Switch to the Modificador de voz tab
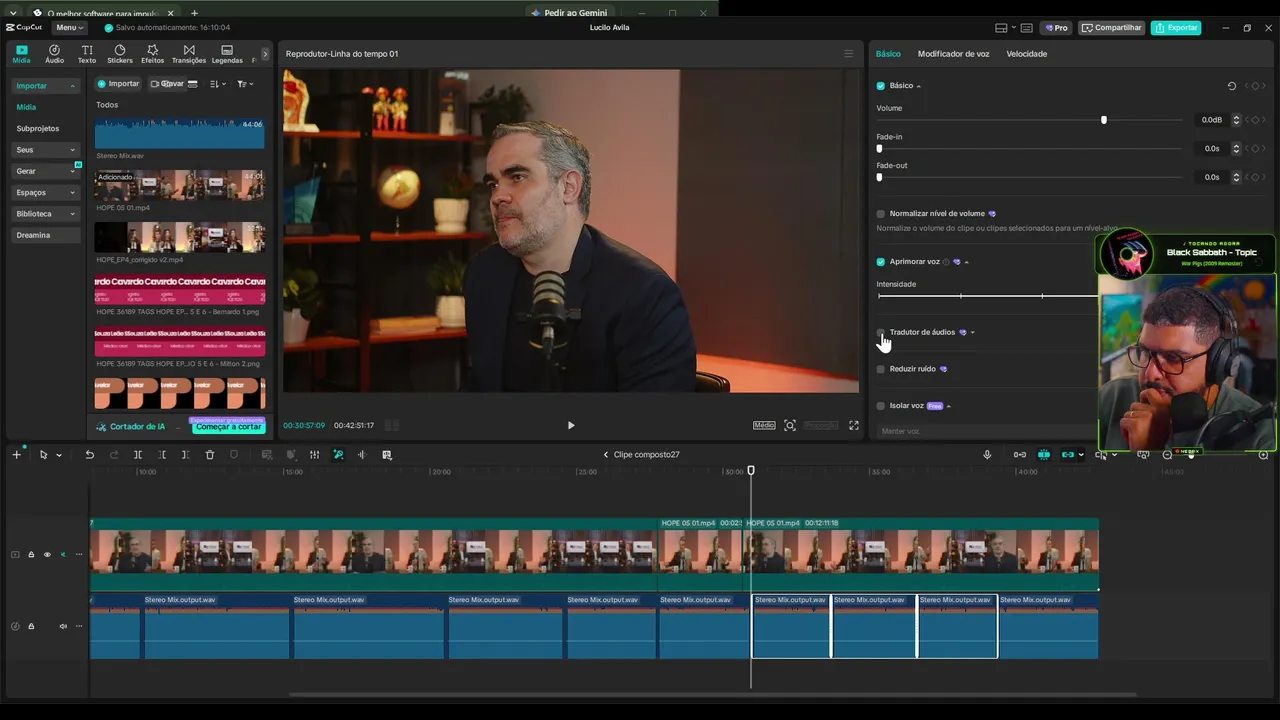The image size is (1280, 720). pyautogui.click(x=953, y=54)
